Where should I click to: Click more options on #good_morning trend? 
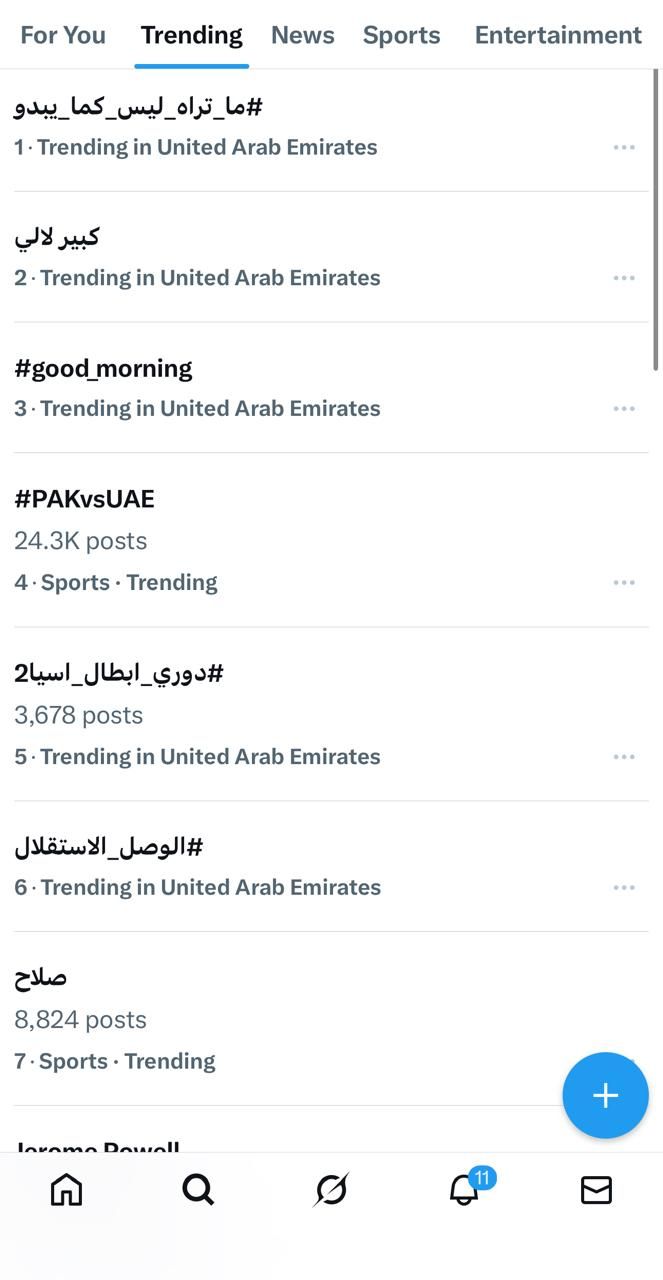coord(624,408)
